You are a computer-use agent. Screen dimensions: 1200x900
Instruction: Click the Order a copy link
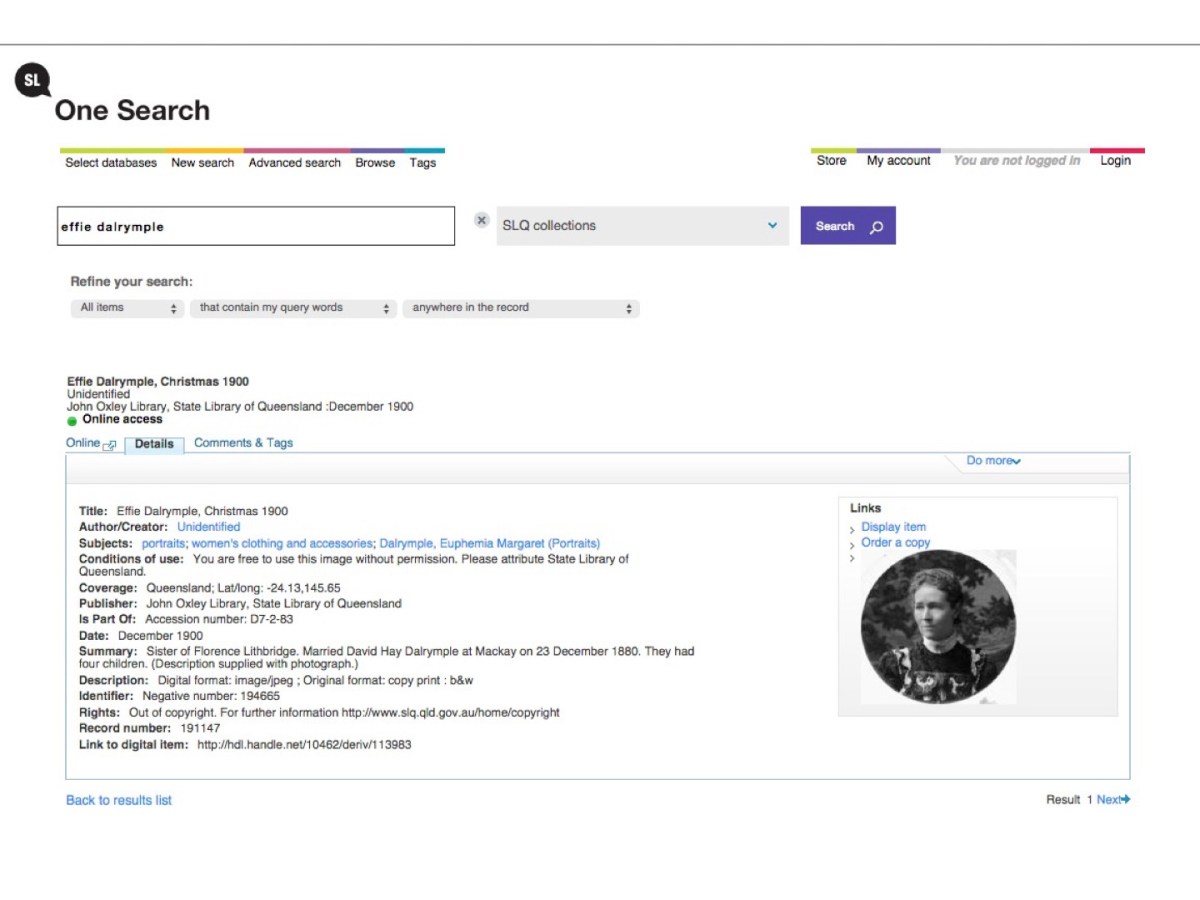(x=895, y=543)
